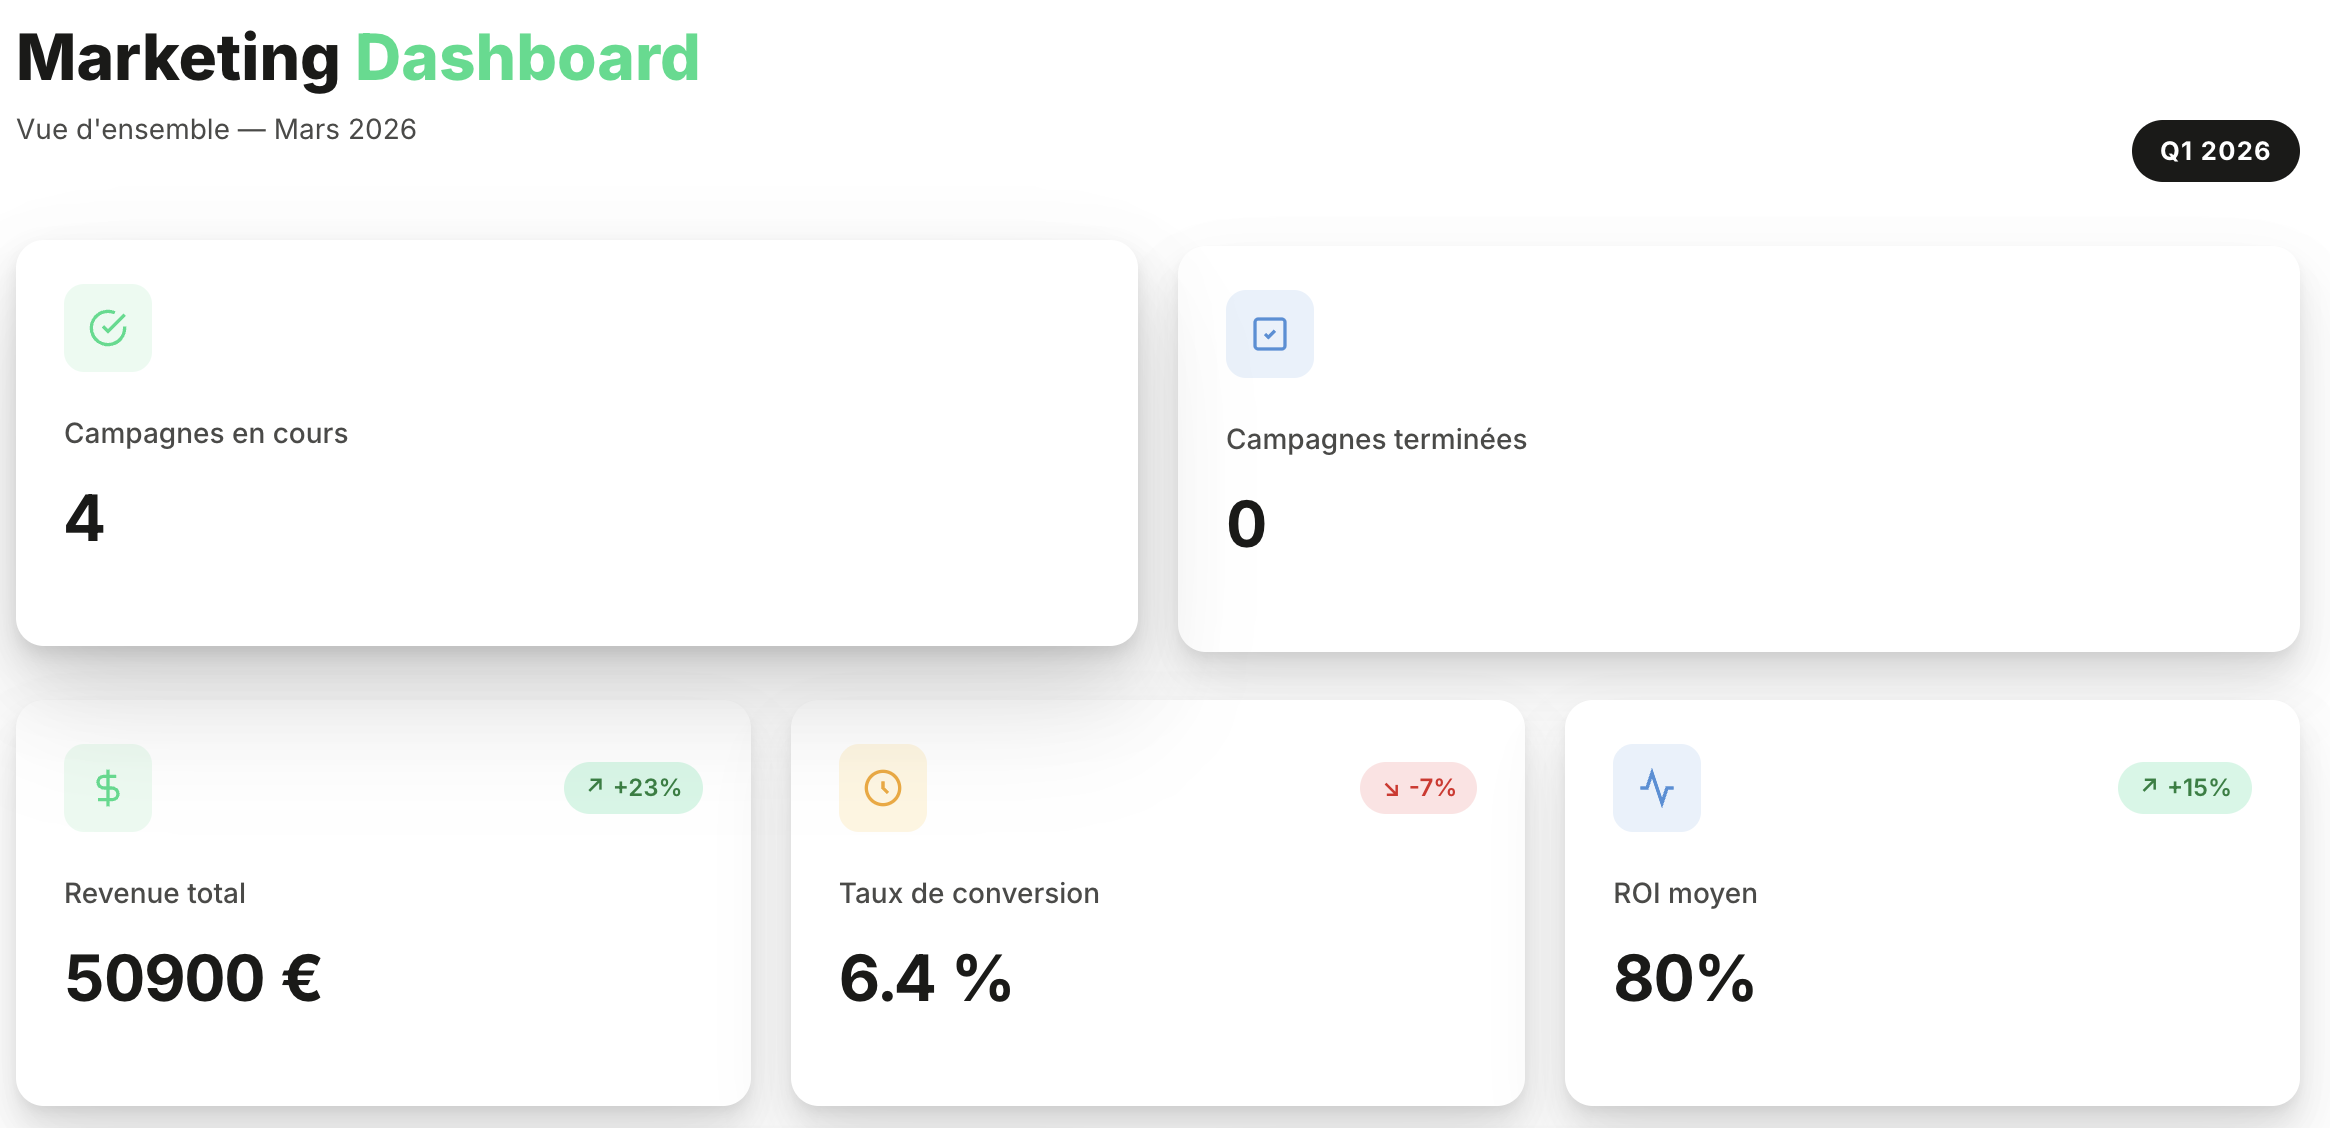Click the ongoing campaigns value 4
The height and width of the screenshot is (1128, 2330).
coord(85,518)
